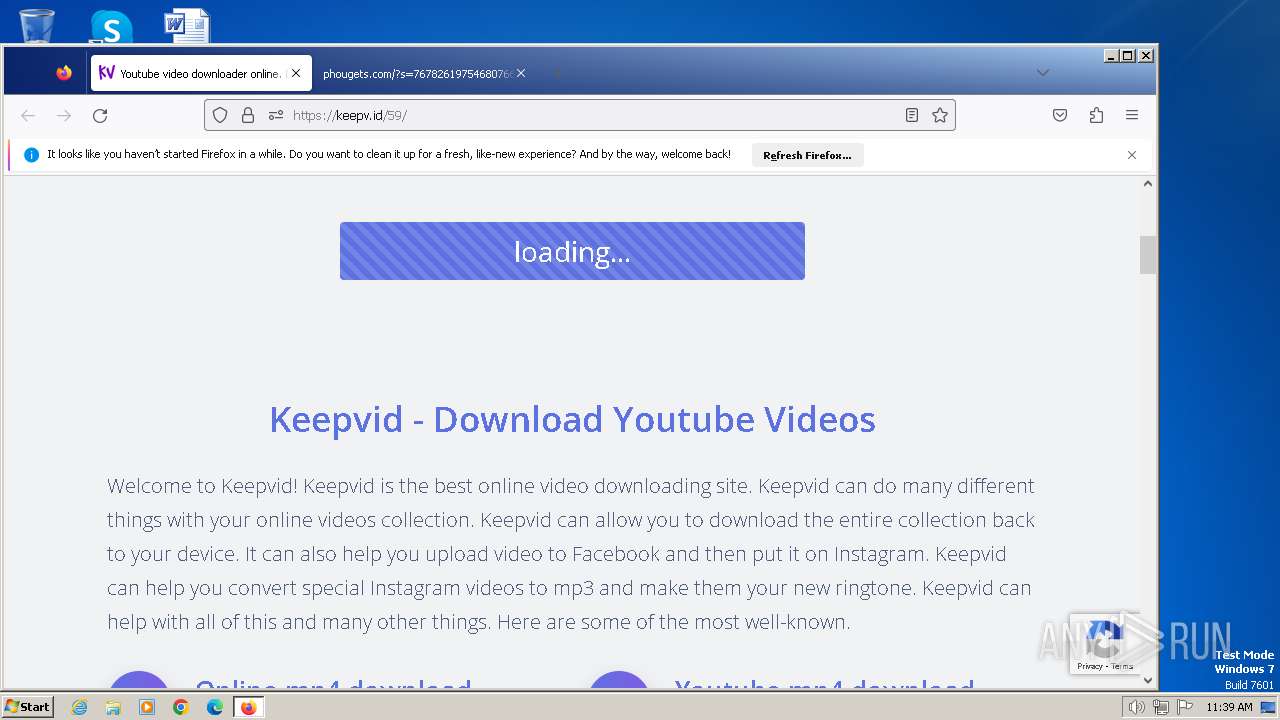This screenshot has width=1280, height=720.
Task: Click Keepvid - Download Youtube Videos heading
Action: [572, 419]
